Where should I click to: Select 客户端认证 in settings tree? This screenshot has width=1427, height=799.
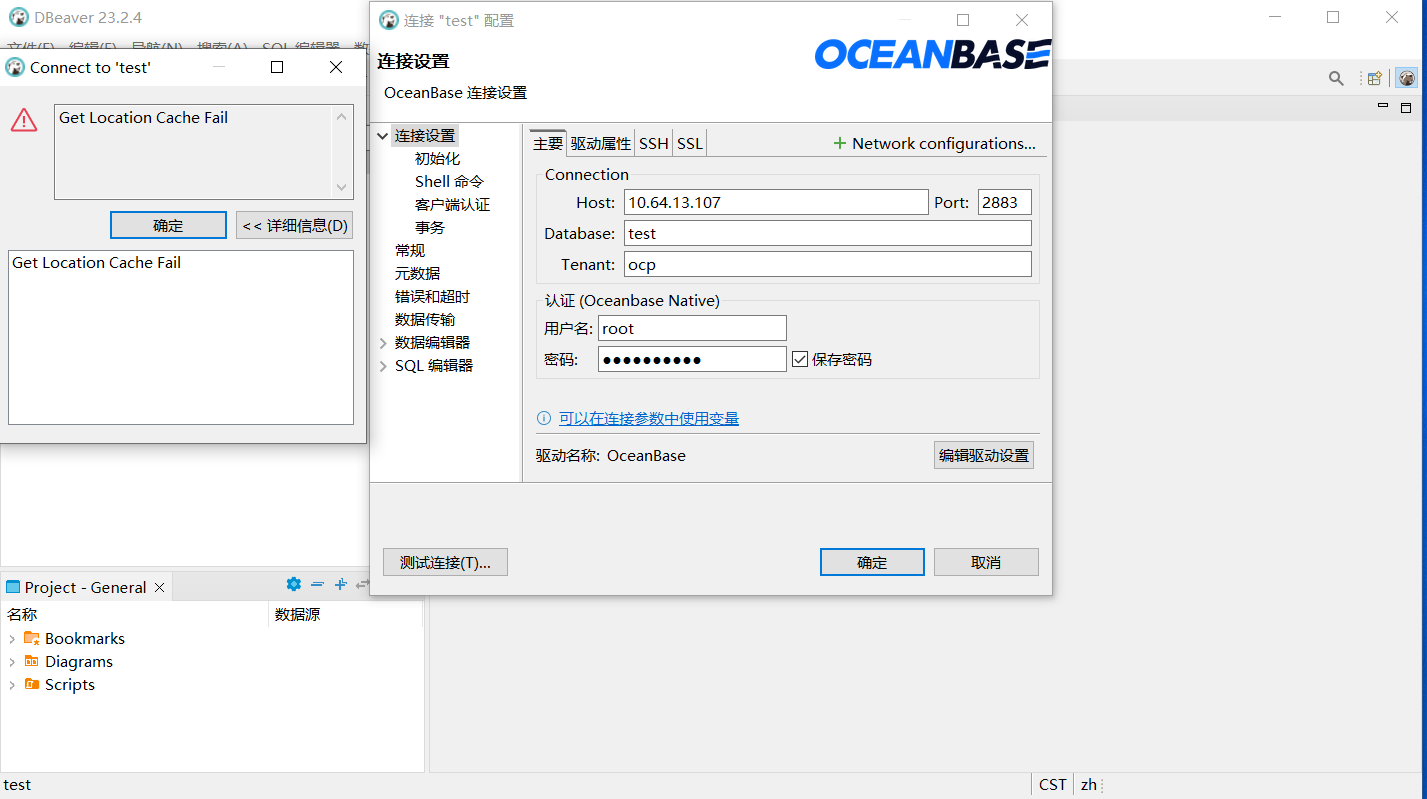[x=452, y=204]
